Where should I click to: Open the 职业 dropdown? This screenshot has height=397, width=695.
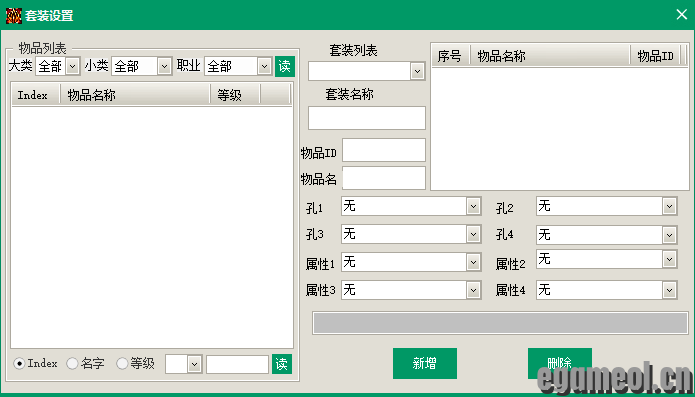pyautogui.click(x=264, y=66)
